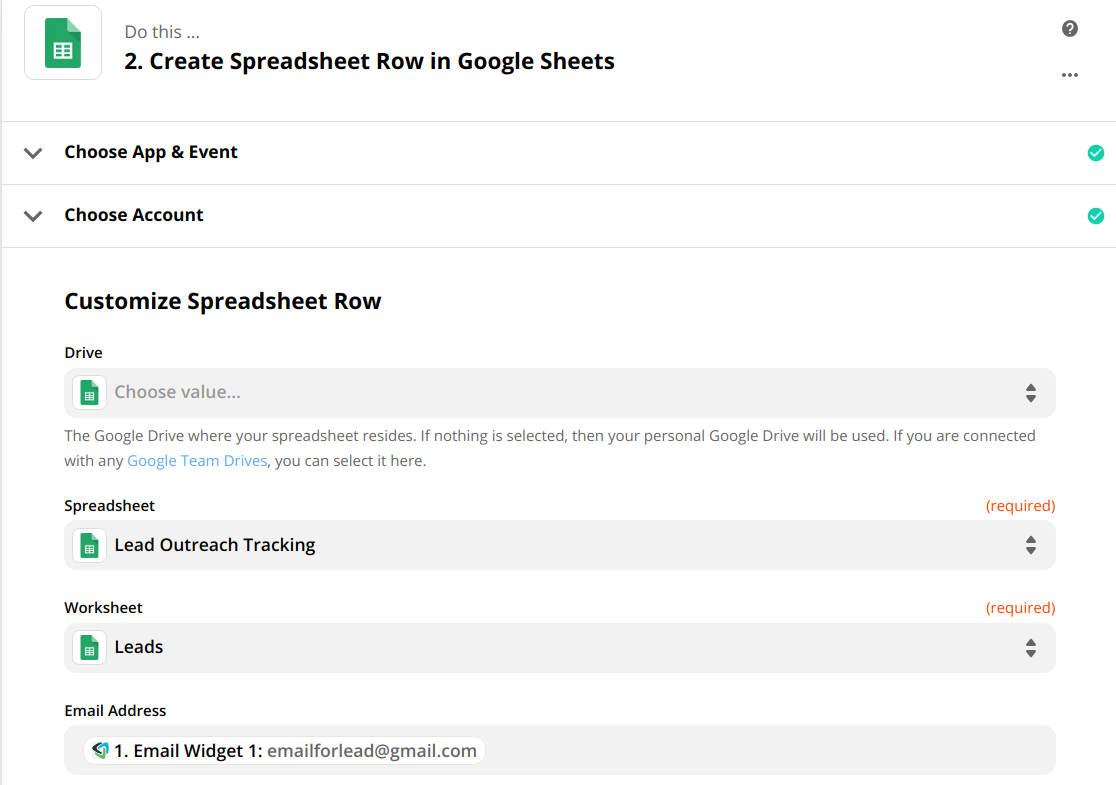Expand the Choose Account section chevron
This screenshot has width=1116, height=785.
33,216
